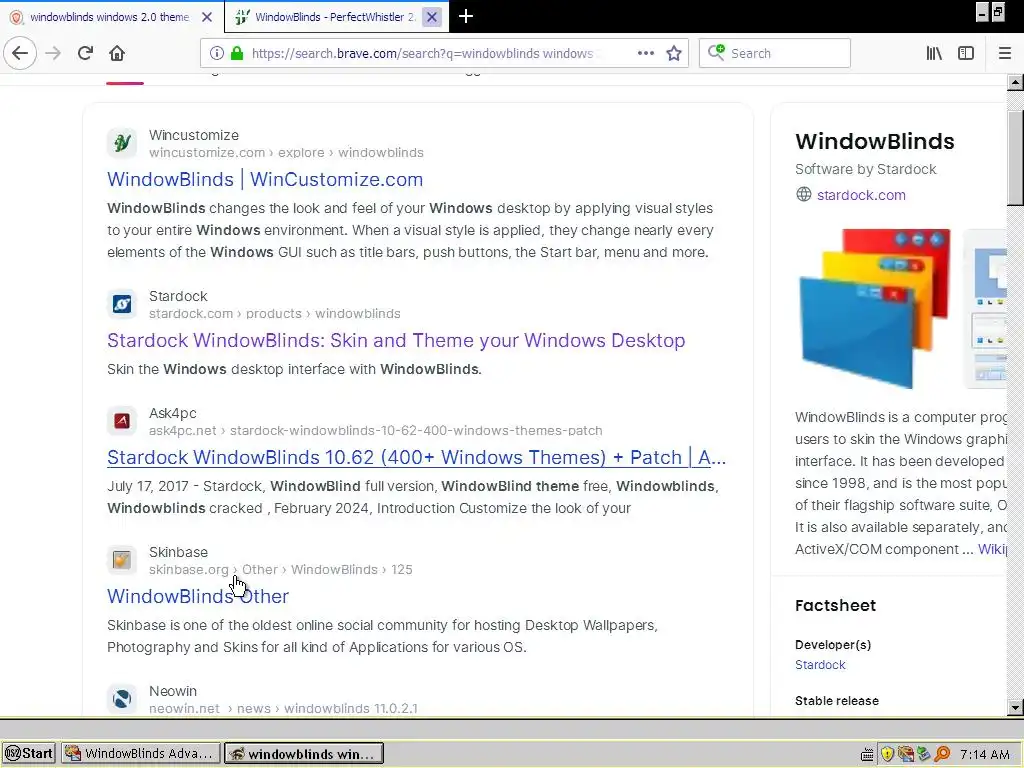
Task: Click the package box tray icon
Action: (x=905, y=754)
